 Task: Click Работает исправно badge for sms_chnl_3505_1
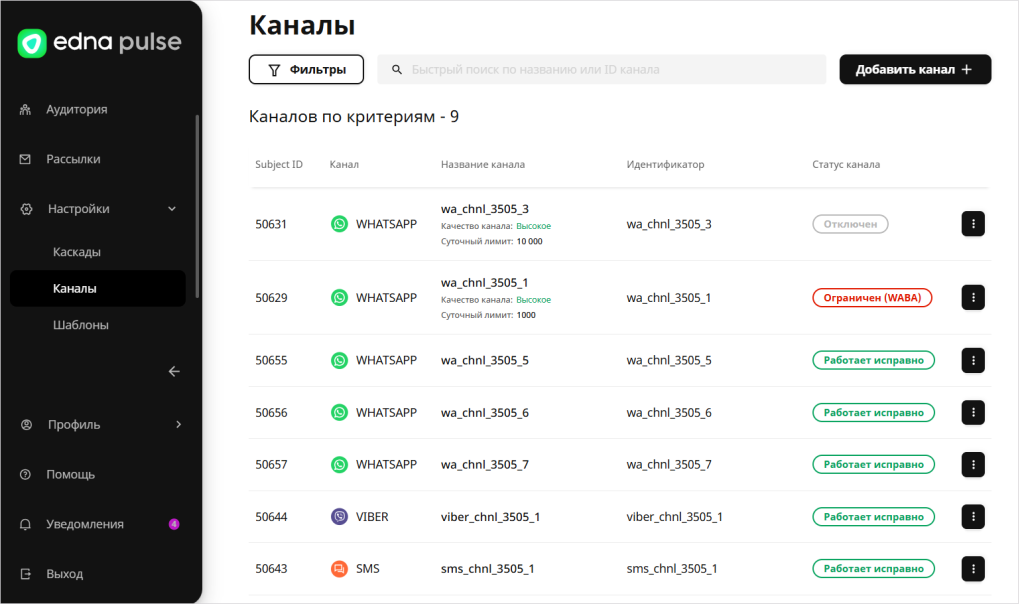point(873,569)
